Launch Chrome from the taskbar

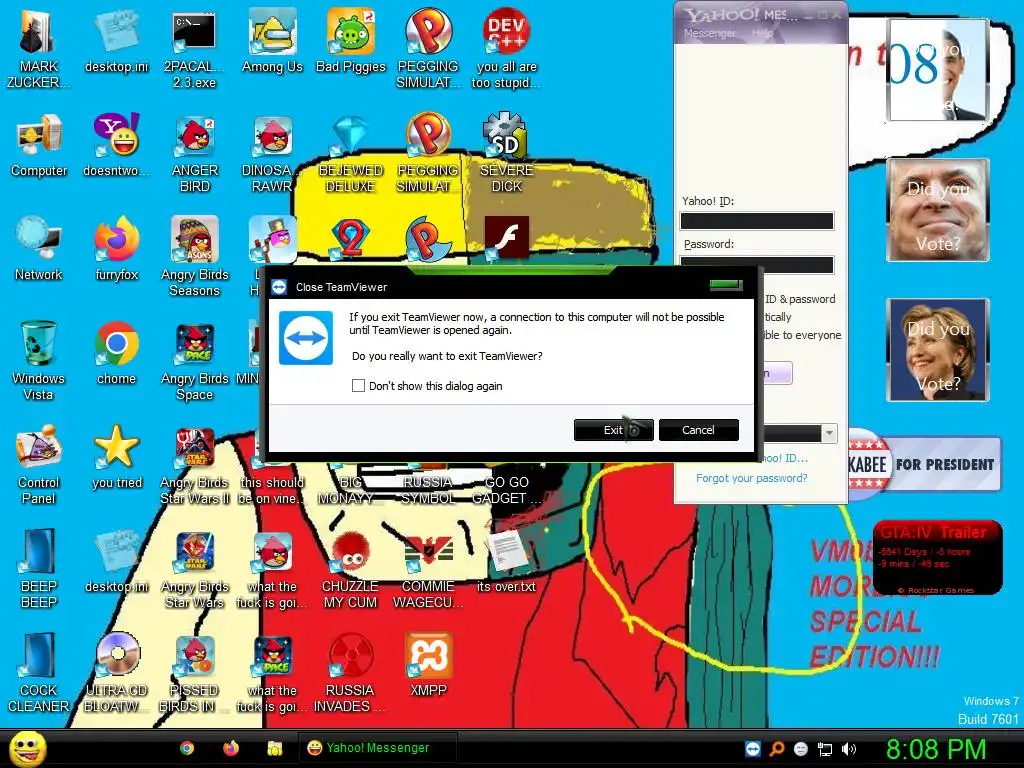[187, 748]
